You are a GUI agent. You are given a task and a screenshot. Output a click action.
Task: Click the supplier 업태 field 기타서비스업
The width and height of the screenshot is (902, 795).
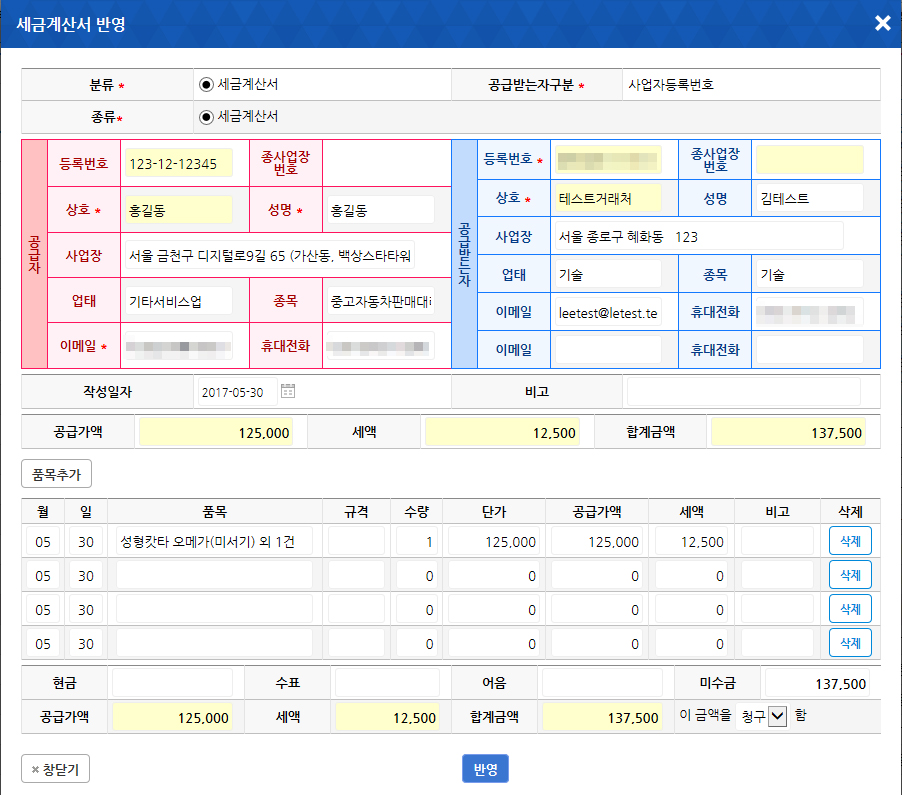(x=179, y=301)
